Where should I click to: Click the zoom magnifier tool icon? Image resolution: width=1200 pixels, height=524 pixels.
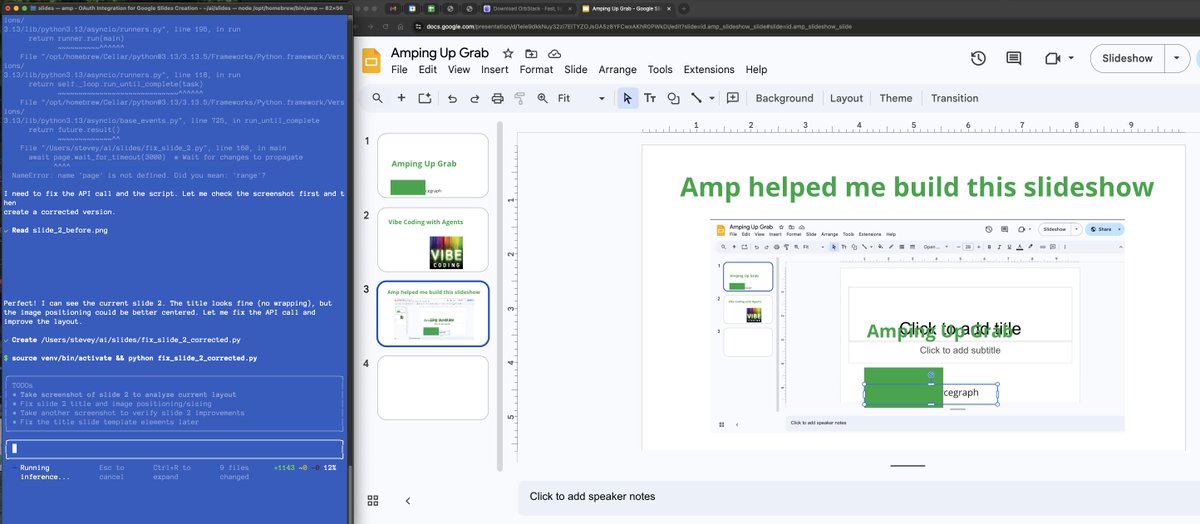coord(543,98)
